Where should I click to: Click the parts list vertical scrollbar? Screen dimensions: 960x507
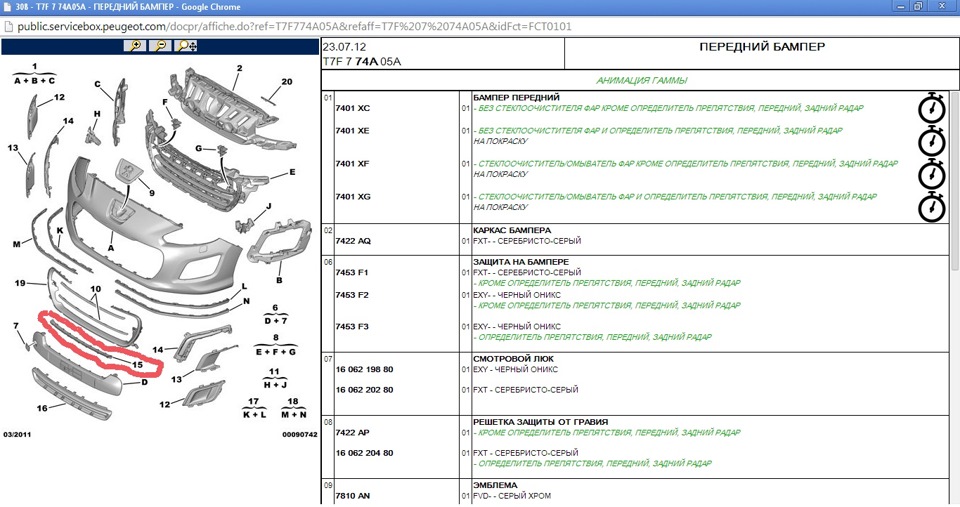(954, 298)
